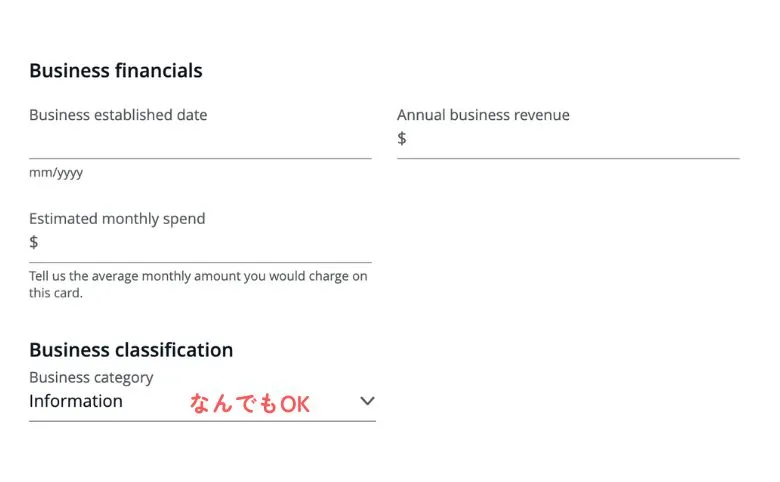Click the red 'なんでもOK' annotation
This screenshot has height=482, width=780.
pos(250,404)
